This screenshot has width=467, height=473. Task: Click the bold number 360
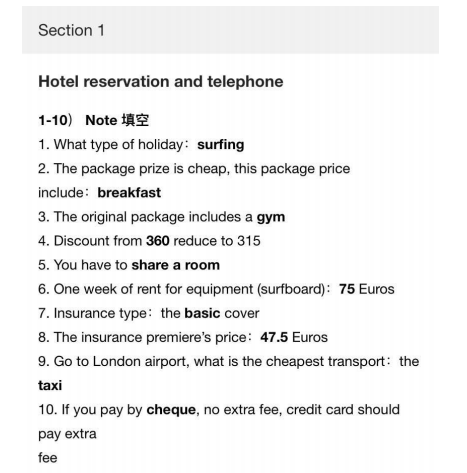(158, 241)
